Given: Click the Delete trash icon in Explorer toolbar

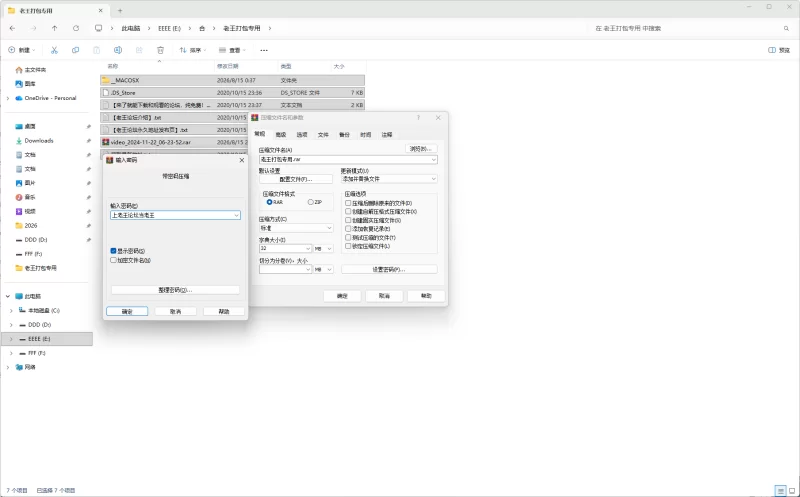Looking at the screenshot, I should pos(160,50).
